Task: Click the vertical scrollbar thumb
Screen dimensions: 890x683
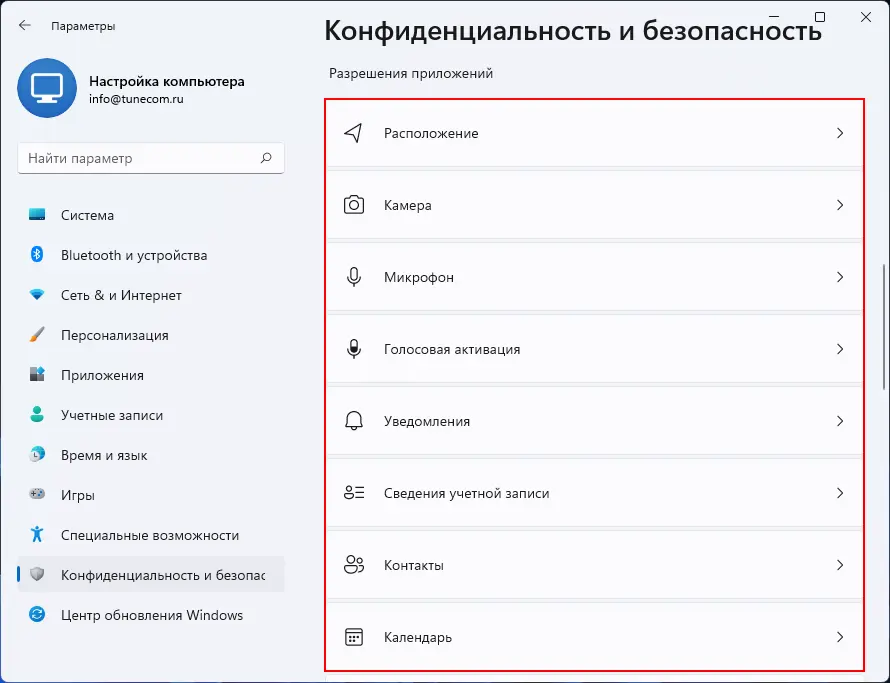Action: pyautogui.click(x=884, y=326)
